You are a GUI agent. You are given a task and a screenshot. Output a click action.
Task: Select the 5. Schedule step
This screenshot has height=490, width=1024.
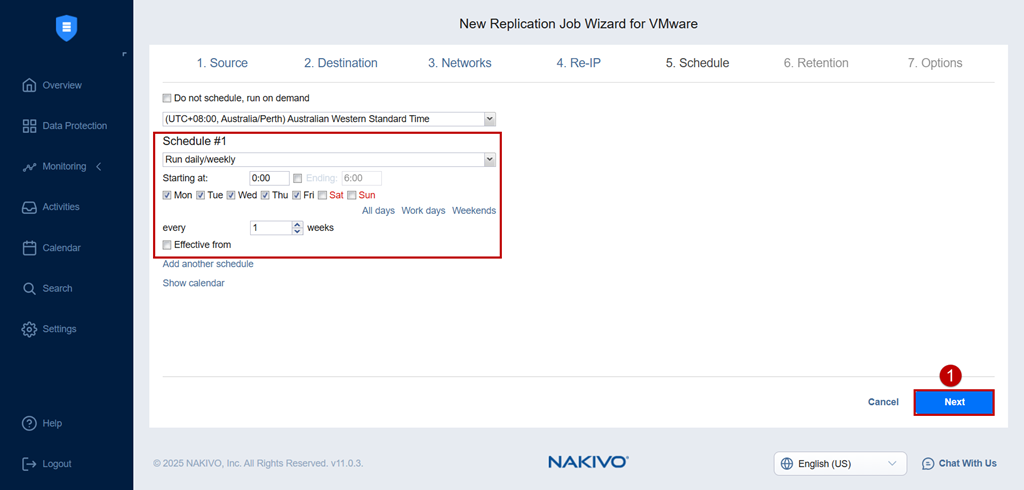point(697,63)
